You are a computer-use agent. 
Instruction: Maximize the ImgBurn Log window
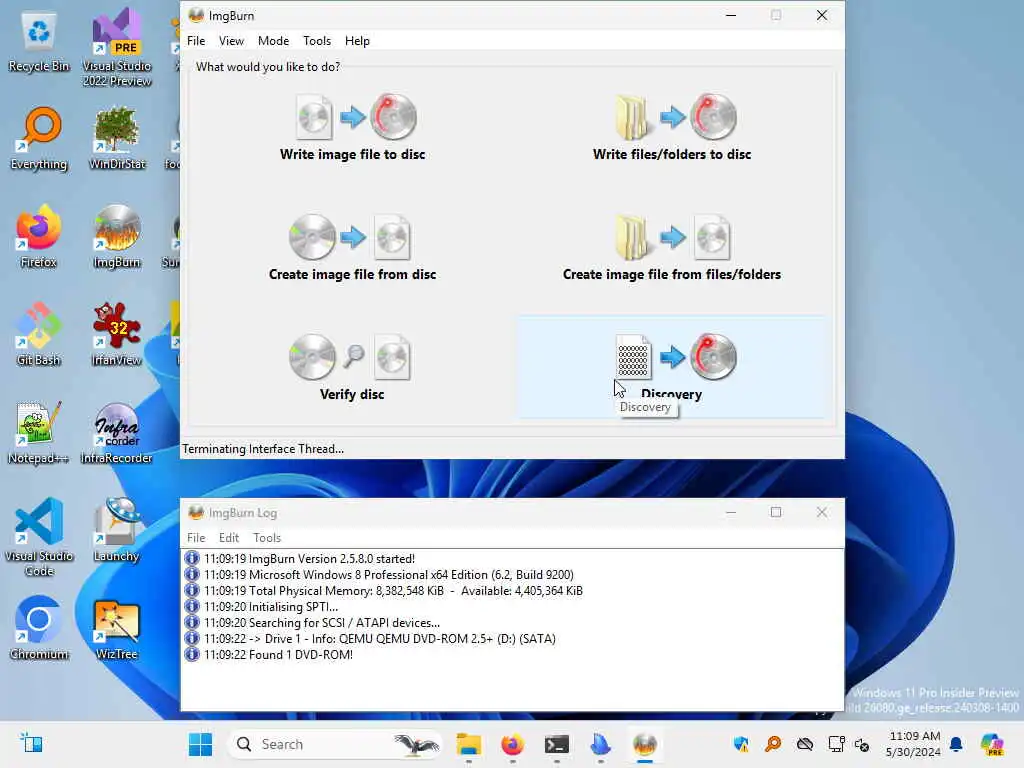tap(776, 512)
